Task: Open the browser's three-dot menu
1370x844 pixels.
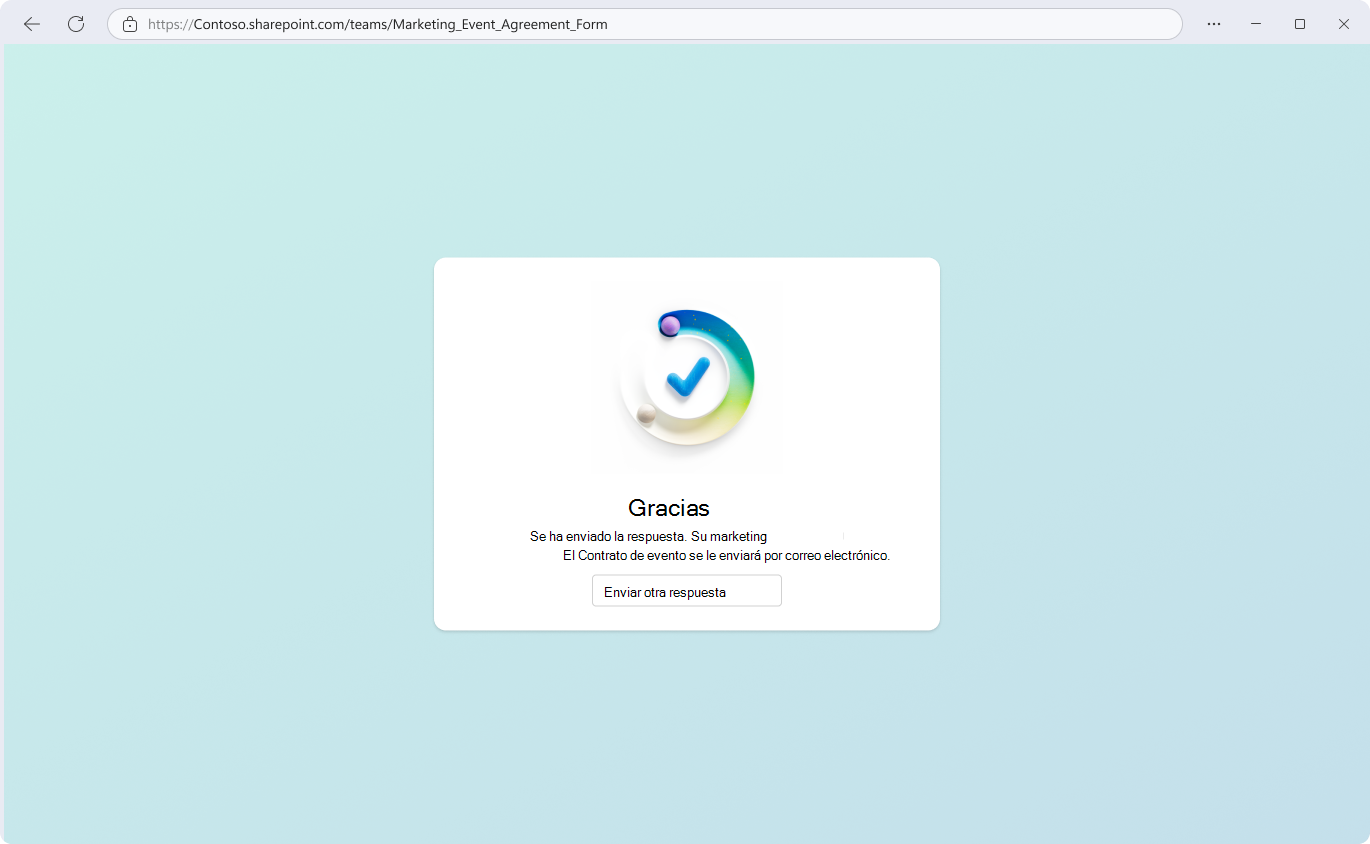Action: point(1214,24)
